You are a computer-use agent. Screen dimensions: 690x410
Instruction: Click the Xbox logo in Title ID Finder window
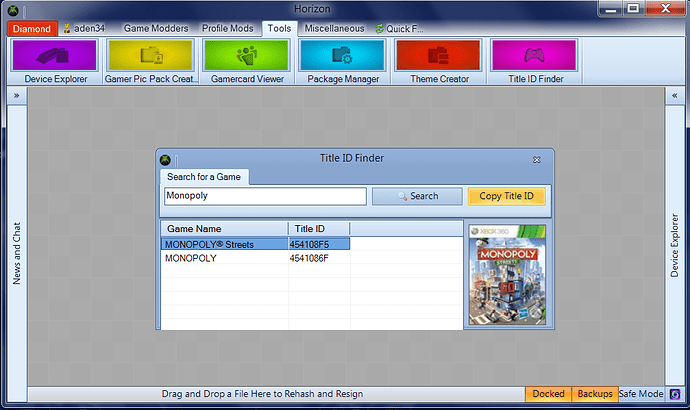[x=165, y=158]
